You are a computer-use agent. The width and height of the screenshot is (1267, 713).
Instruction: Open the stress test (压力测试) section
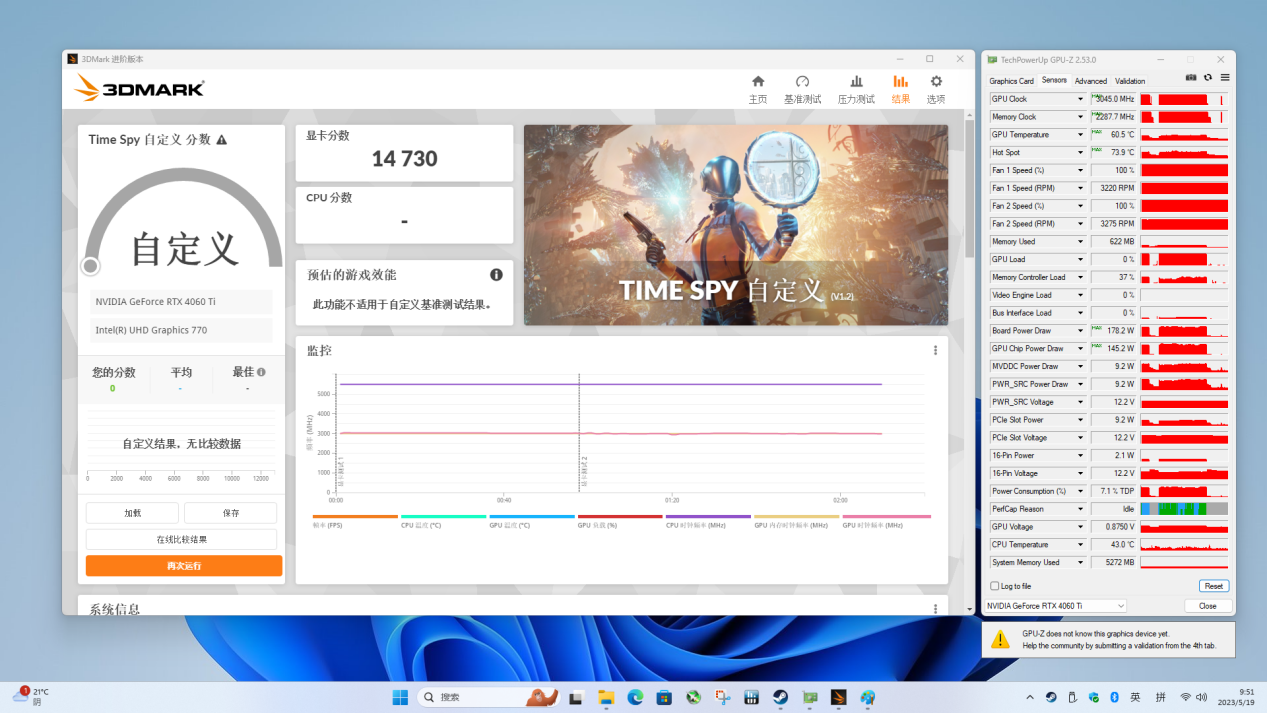point(856,88)
